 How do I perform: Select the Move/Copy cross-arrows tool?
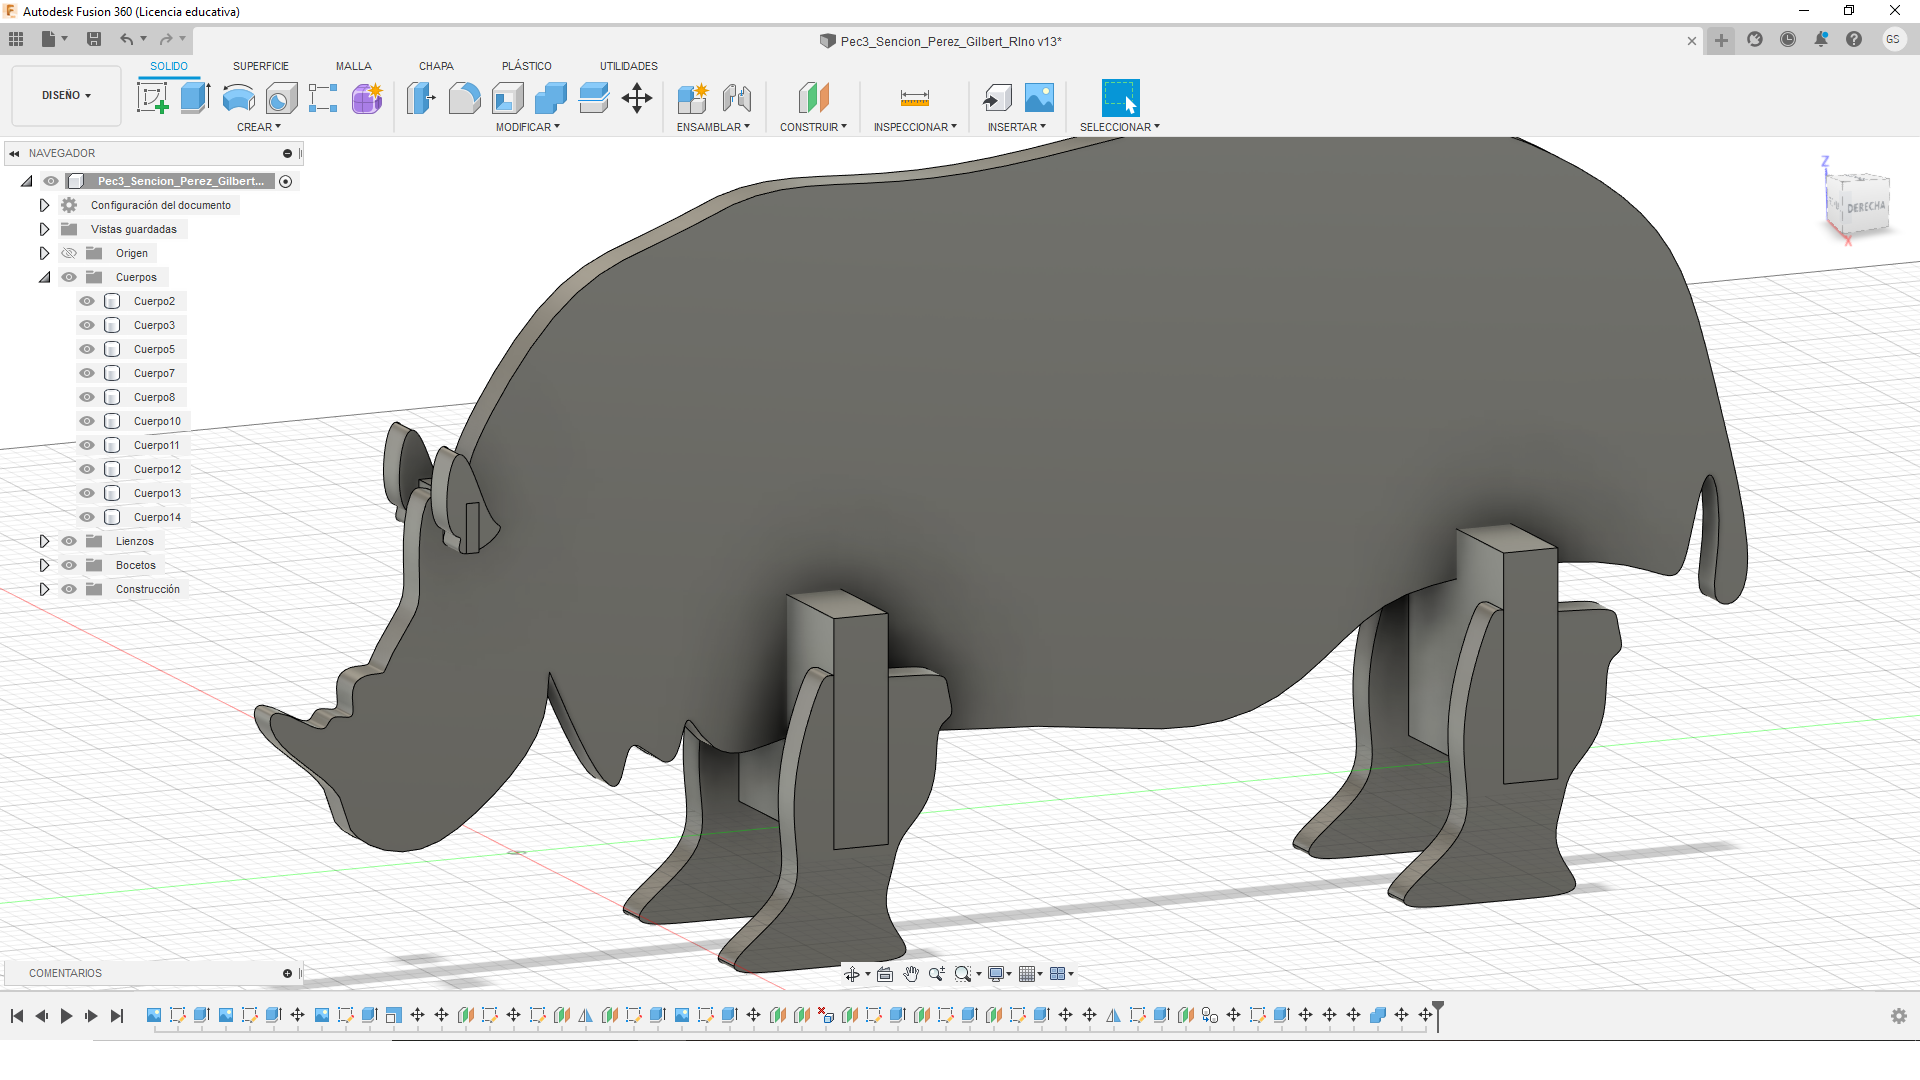(x=637, y=98)
